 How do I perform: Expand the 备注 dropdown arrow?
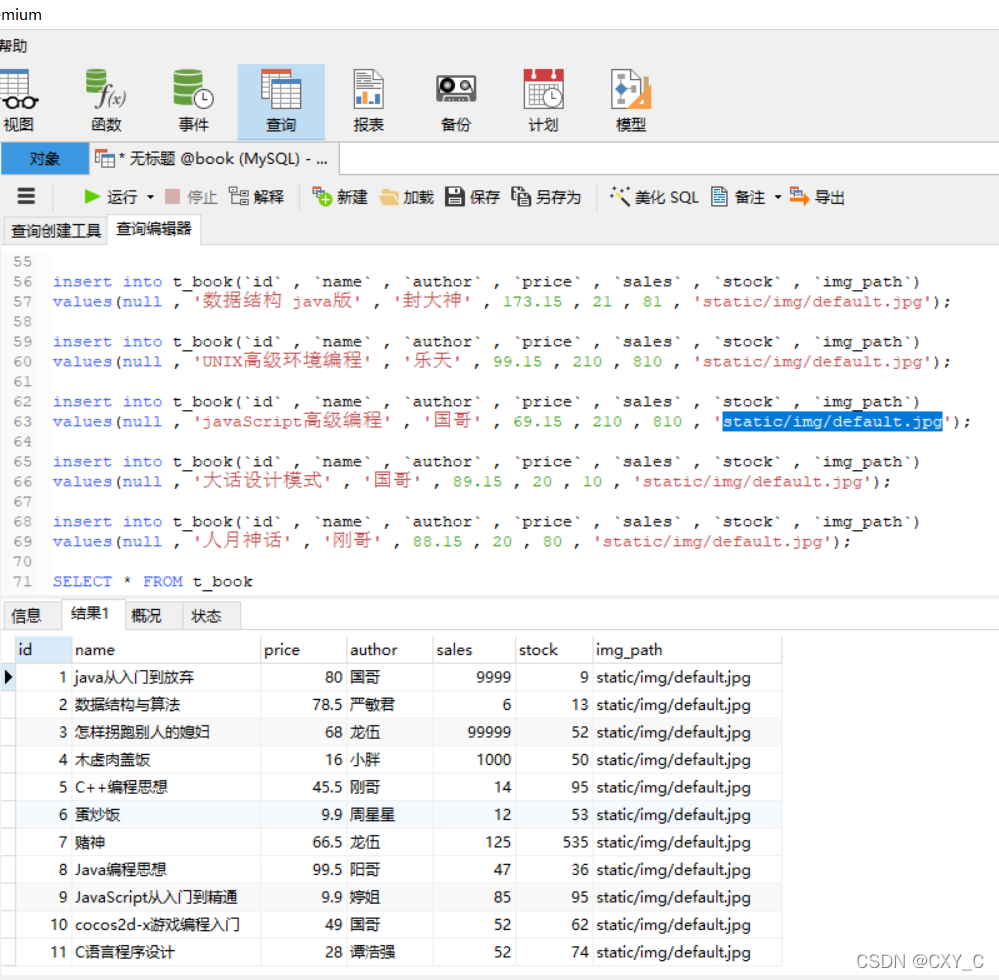[778, 197]
